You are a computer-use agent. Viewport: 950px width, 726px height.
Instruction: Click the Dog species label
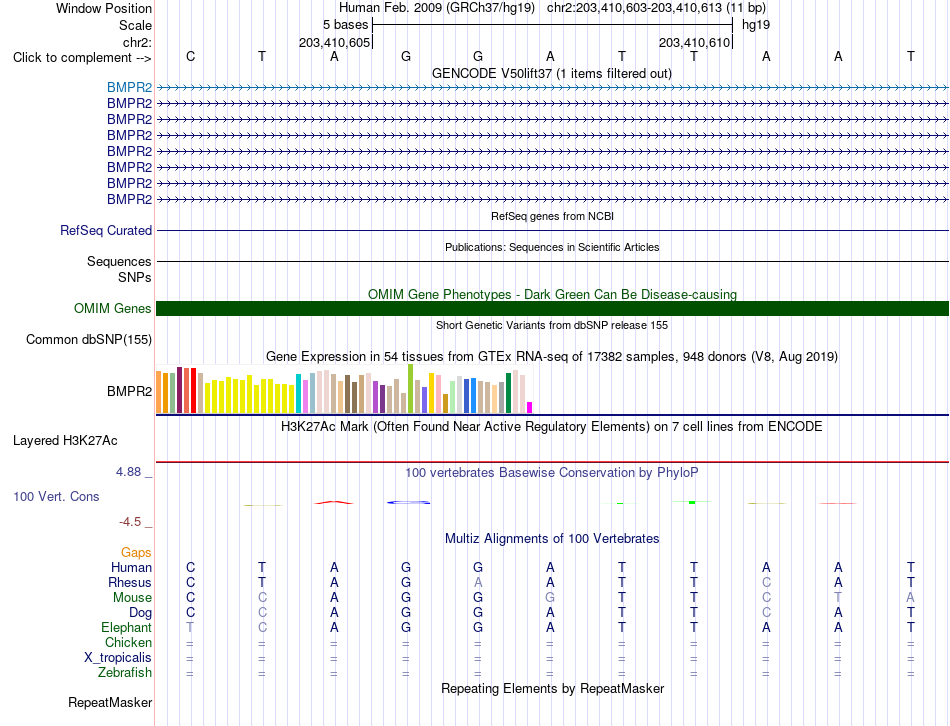(x=141, y=613)
